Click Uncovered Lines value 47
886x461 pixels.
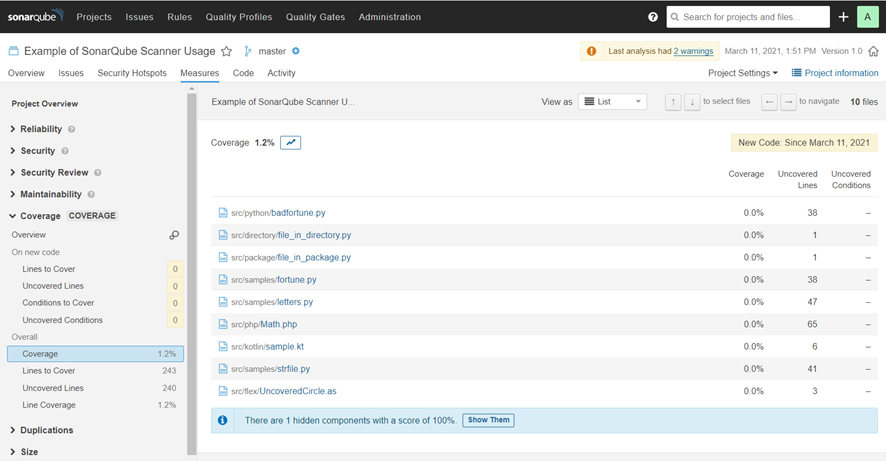pos(812,302)
